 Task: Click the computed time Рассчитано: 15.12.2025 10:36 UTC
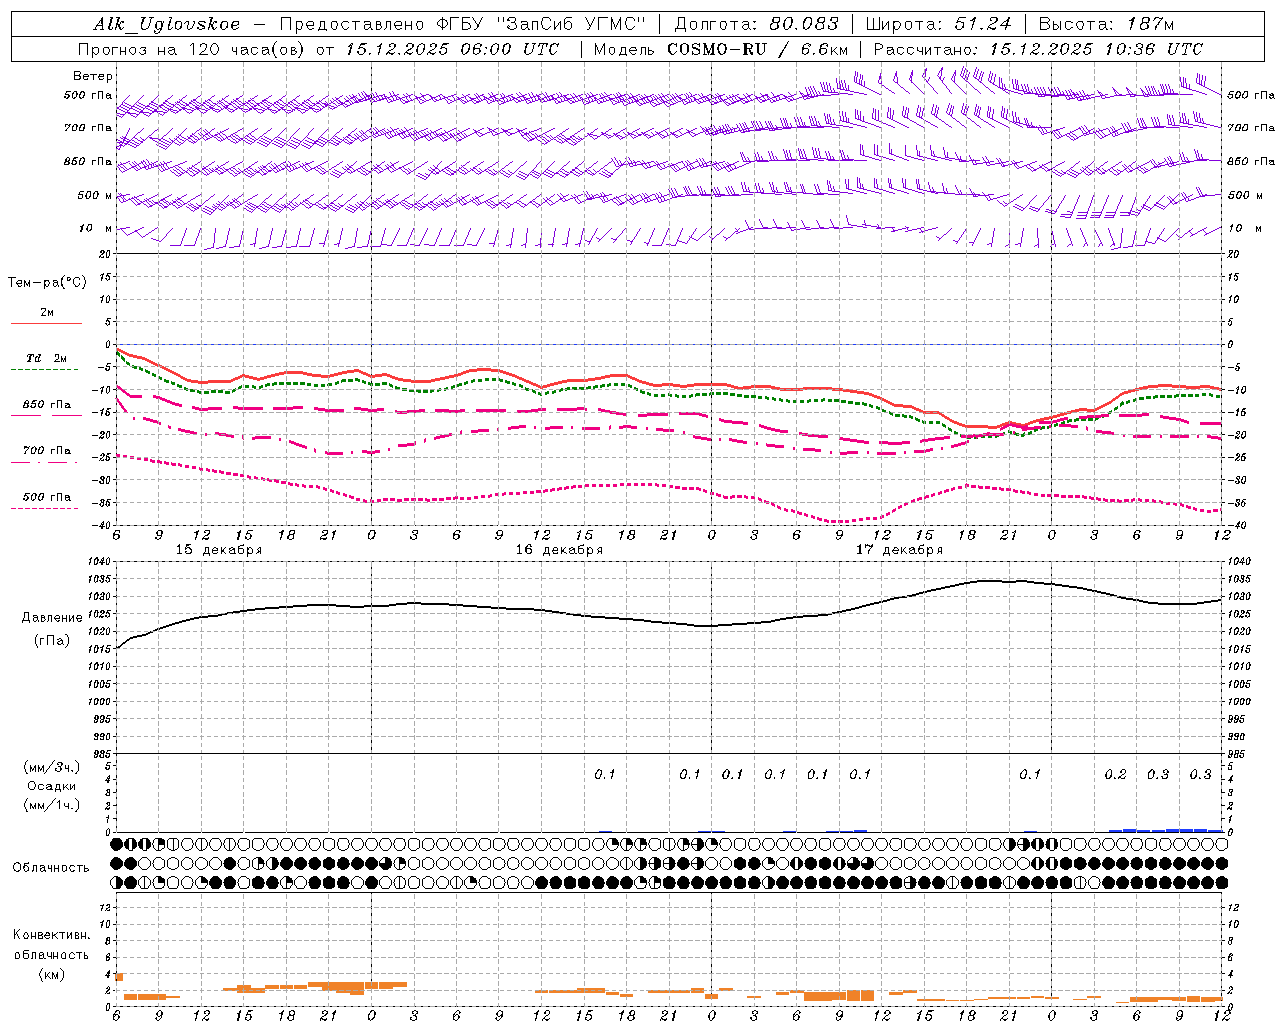tap(1038, 49)
